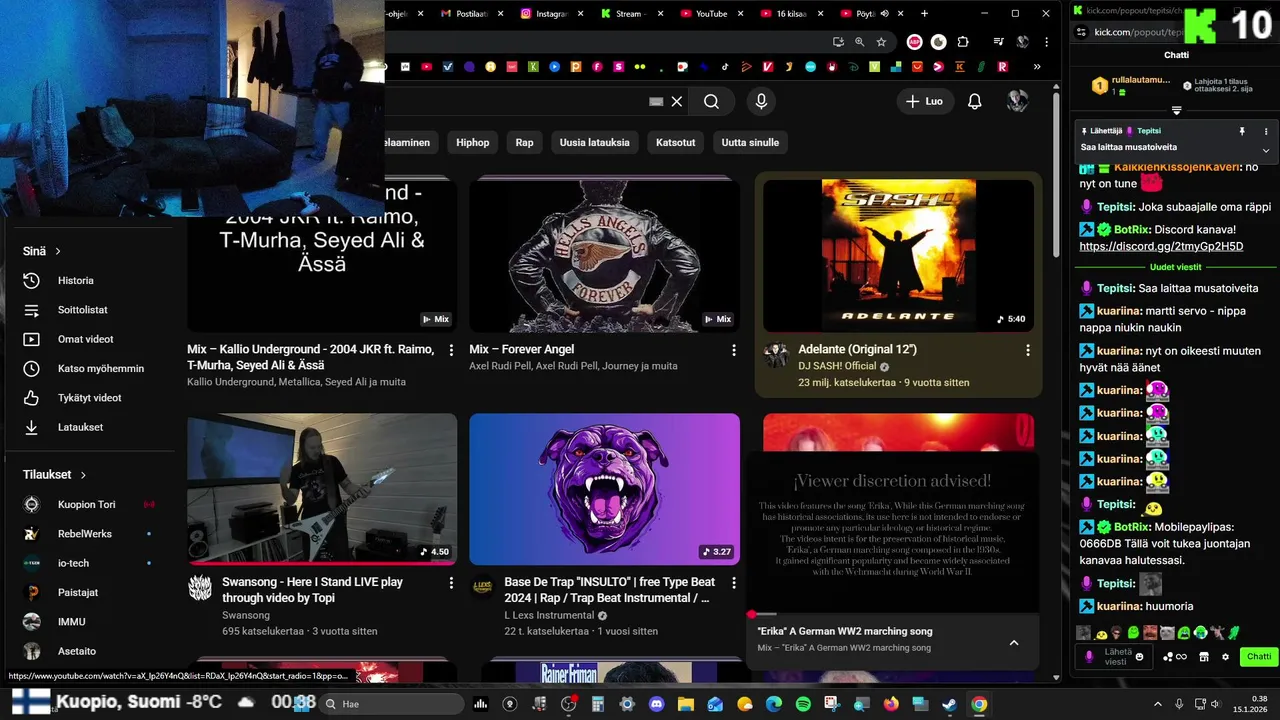Image resolution: width=1280 pixels, height=720 pixels.
Task: Clear the search field with the X
Action: click(677, 101)
